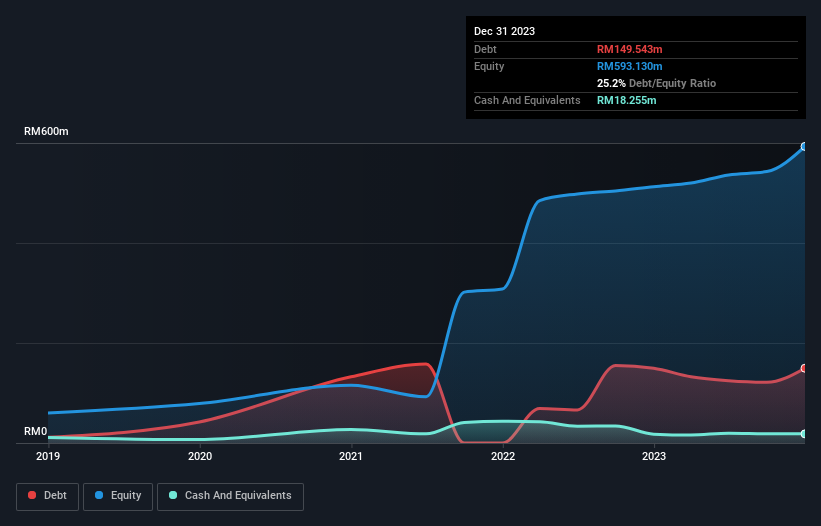The height and width of the screenshot is (526, 821).
Task: Click the RM593.130m equity value
Action: point(629,66)
